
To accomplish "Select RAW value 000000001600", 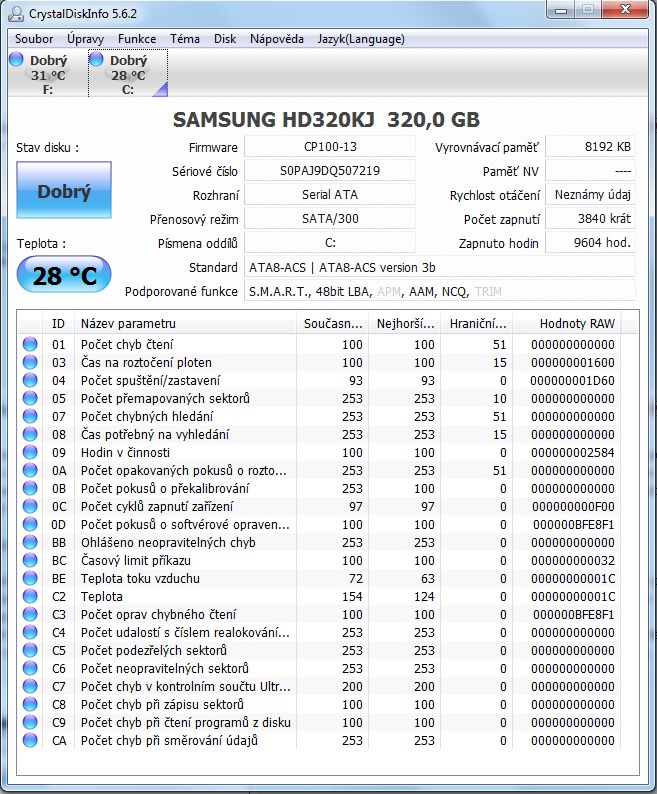I will click(572, 363).
